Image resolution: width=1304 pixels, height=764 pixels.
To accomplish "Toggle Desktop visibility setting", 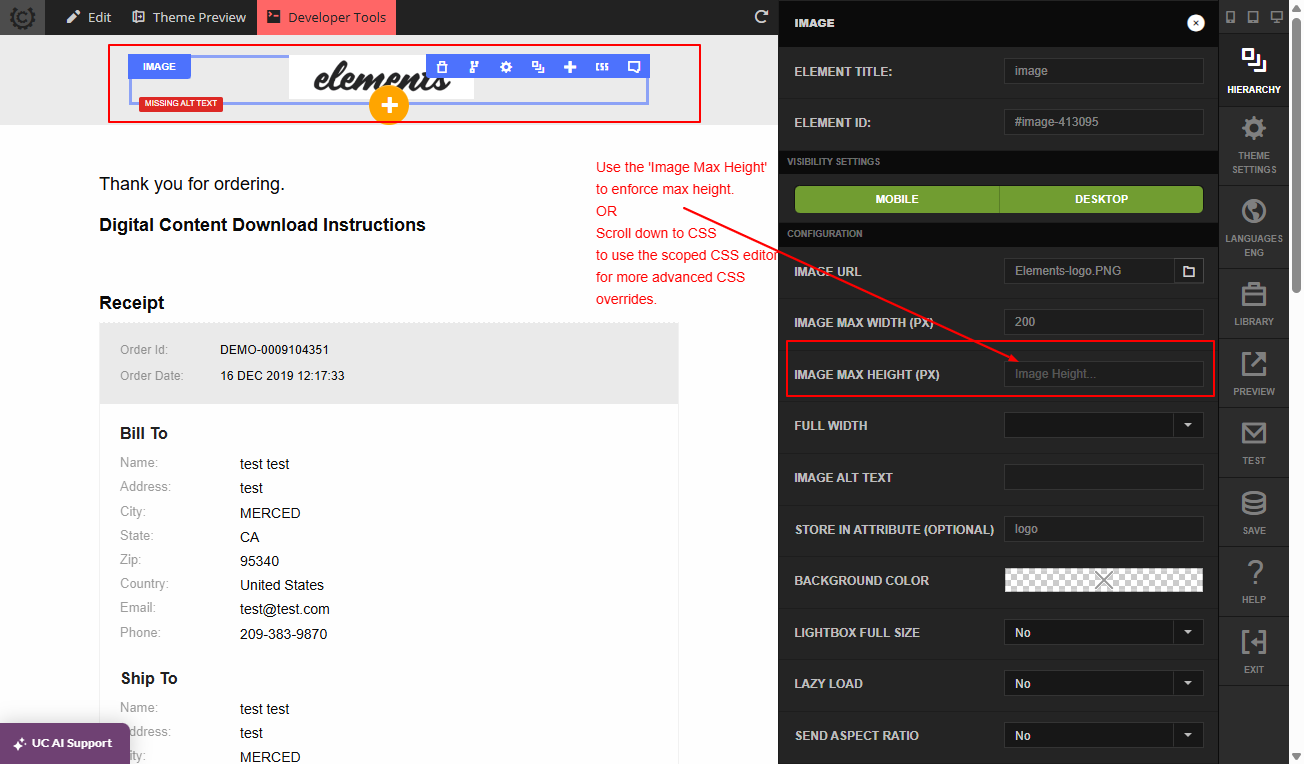I will [x=1101, y=199].
